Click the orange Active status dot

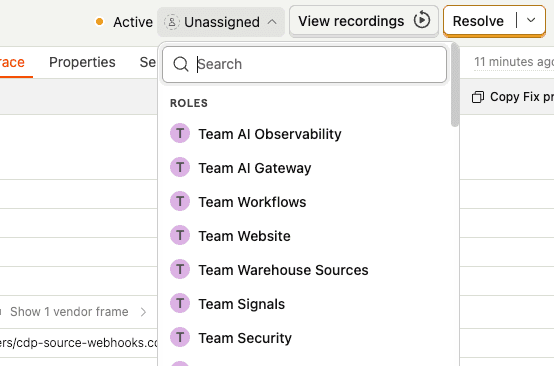tap(100, 22)
